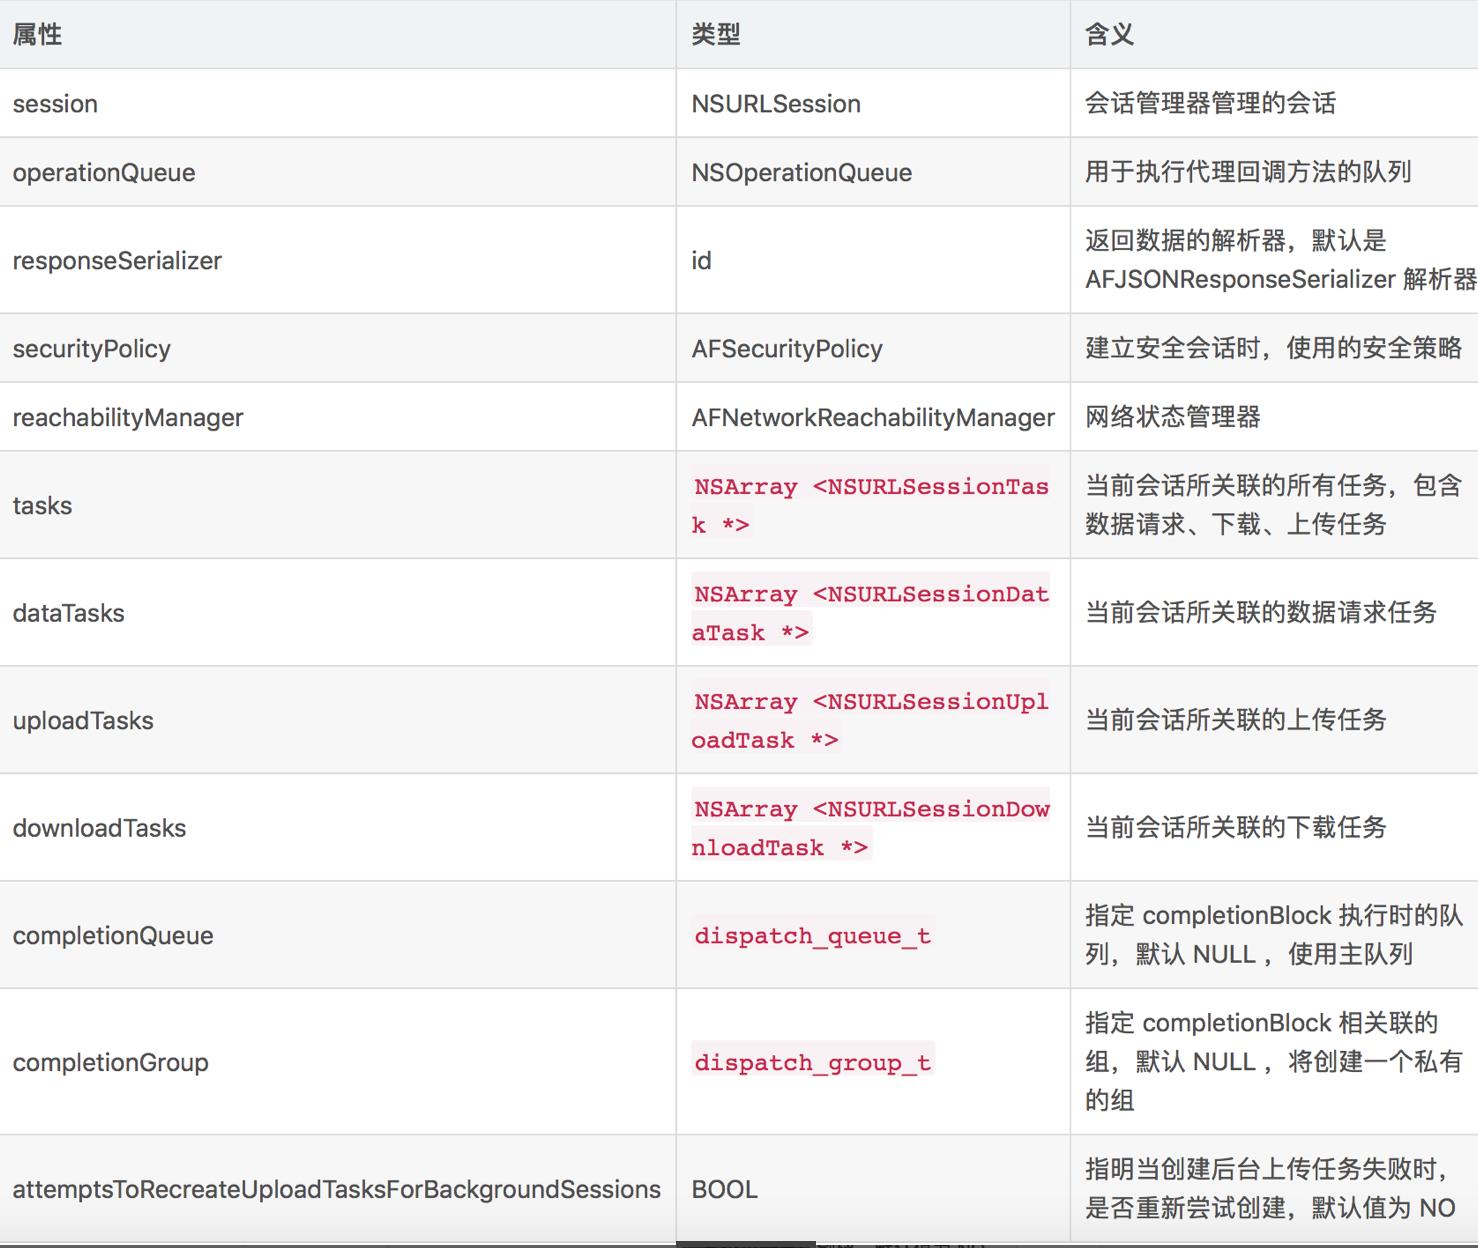Click completionBlock 执行时的队列 description

[x=1274, y=935]
